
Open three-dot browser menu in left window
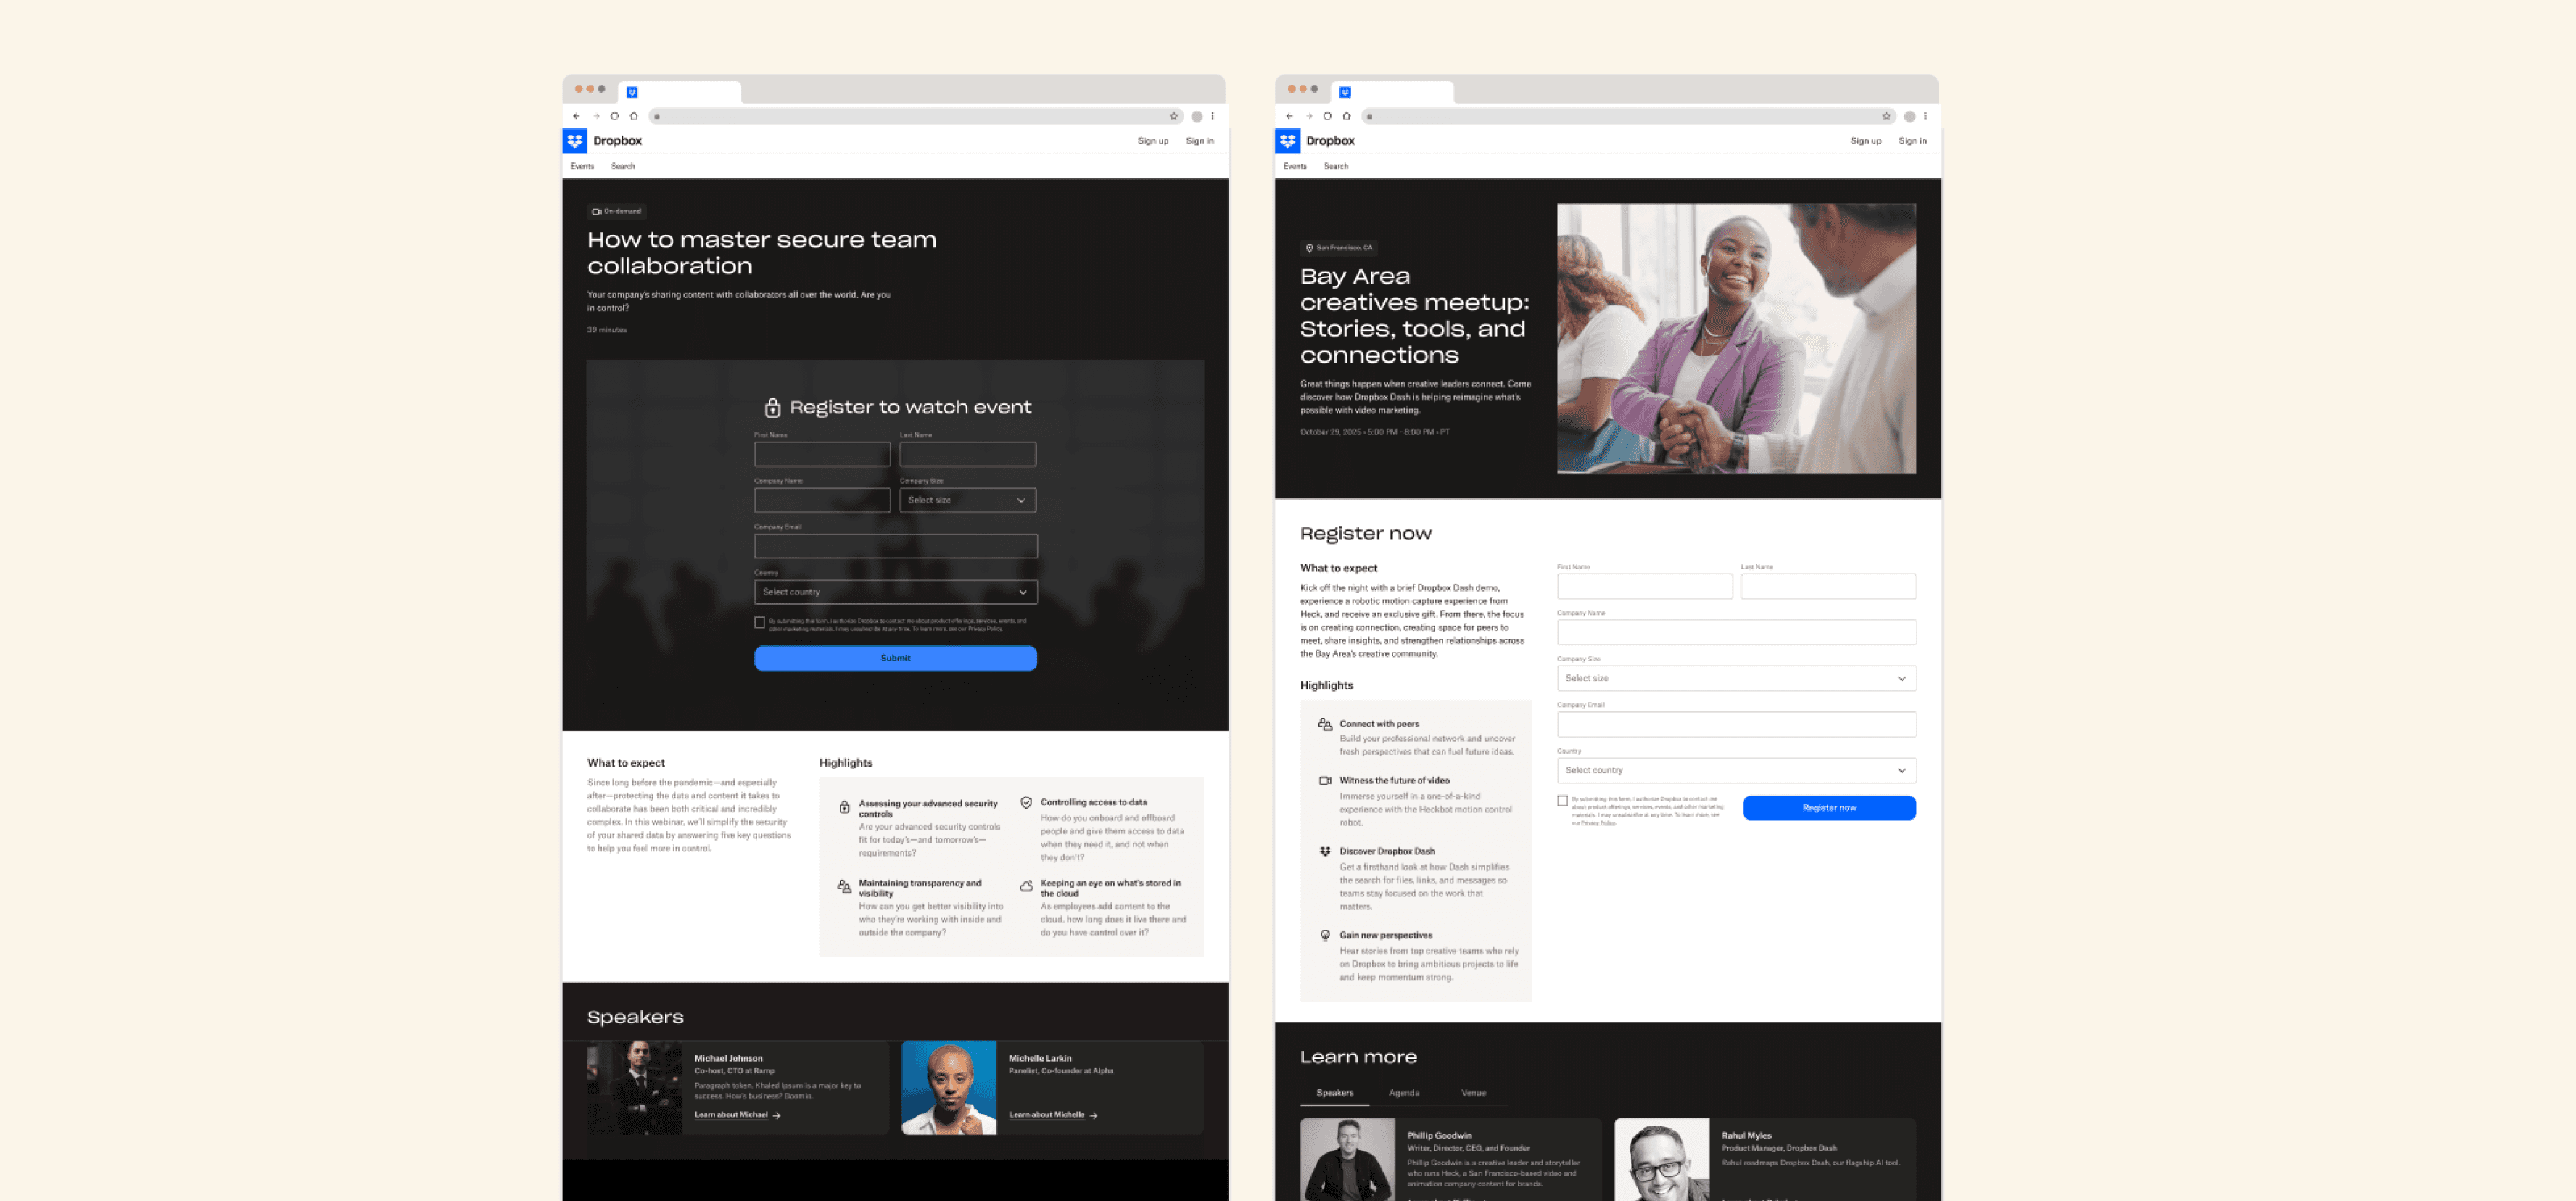1213,116
